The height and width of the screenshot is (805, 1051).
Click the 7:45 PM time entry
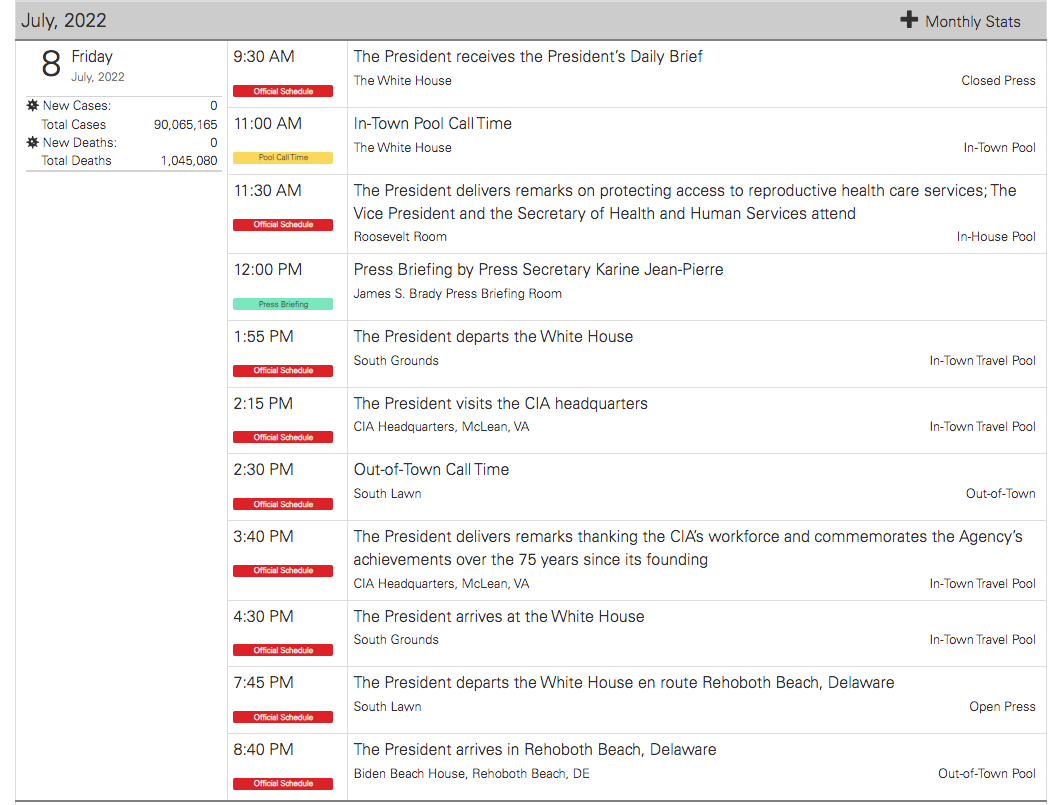tap(263, 683)
